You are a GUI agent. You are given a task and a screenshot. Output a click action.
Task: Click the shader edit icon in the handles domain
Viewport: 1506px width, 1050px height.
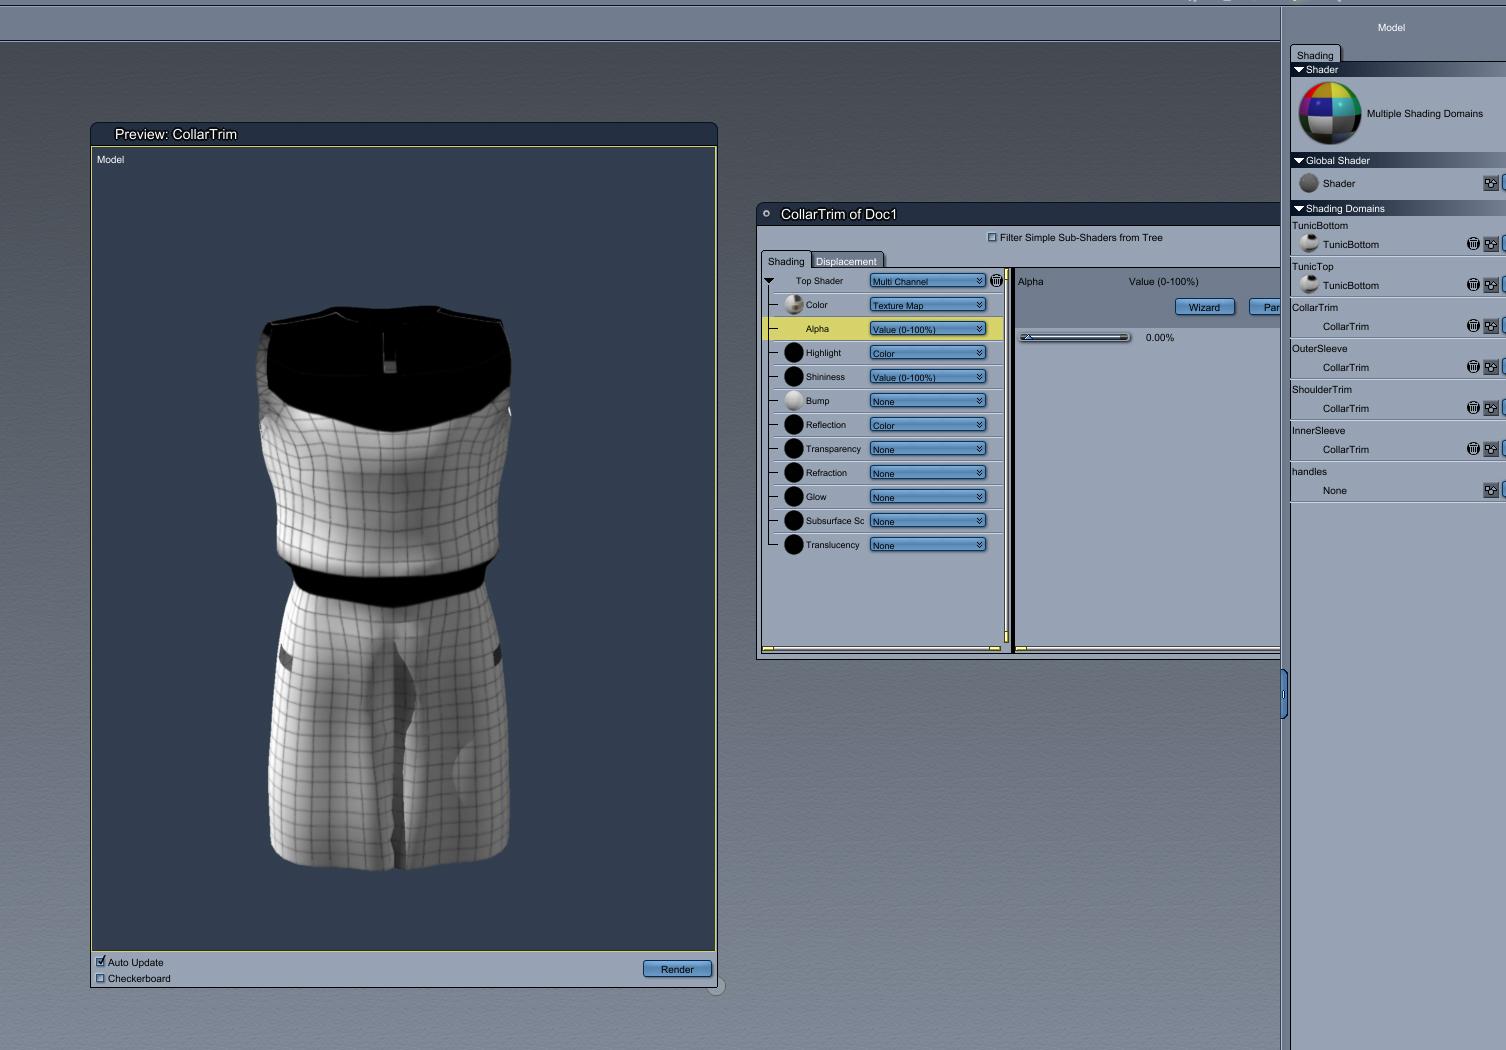(1491, 490)
